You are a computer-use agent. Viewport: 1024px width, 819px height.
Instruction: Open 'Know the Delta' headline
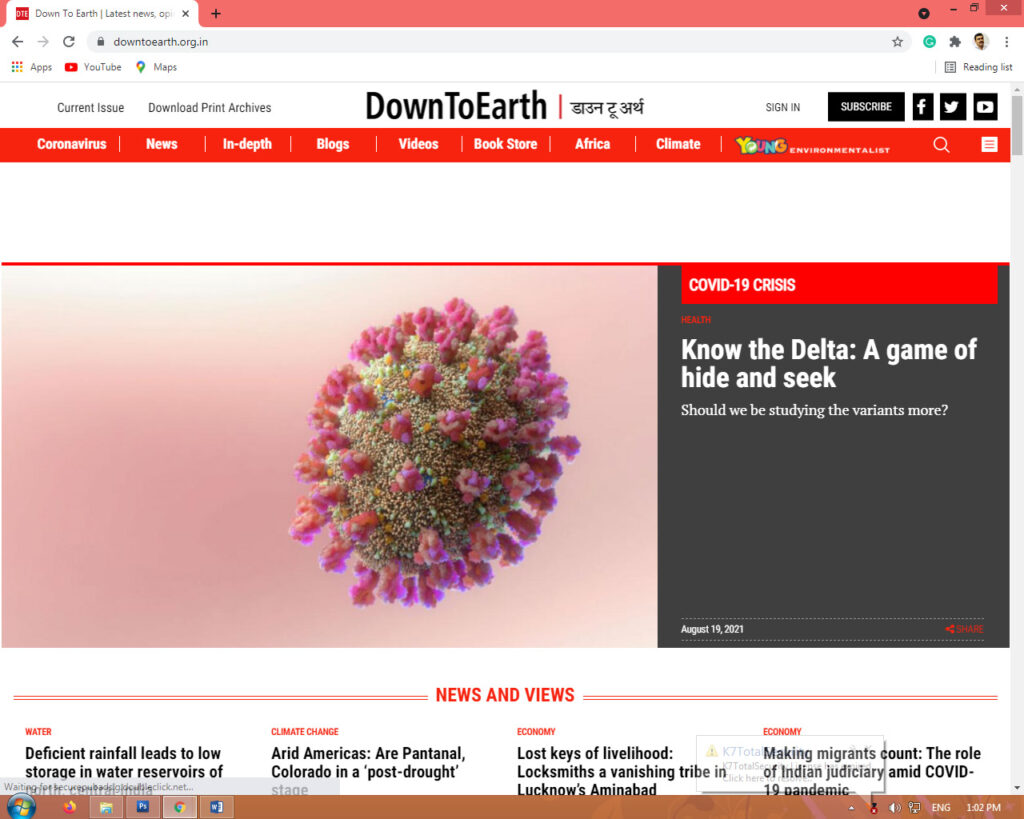(x=829, y=364)
